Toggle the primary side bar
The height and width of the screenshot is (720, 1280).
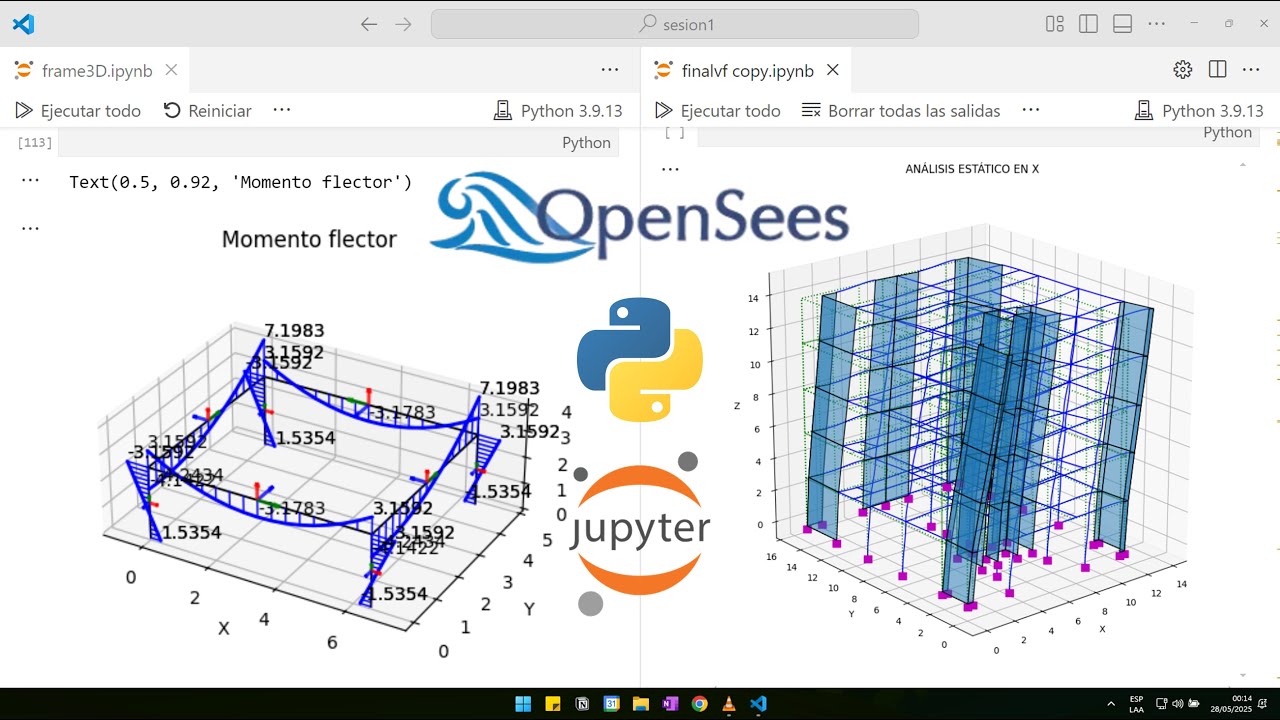pos(1089,24)
